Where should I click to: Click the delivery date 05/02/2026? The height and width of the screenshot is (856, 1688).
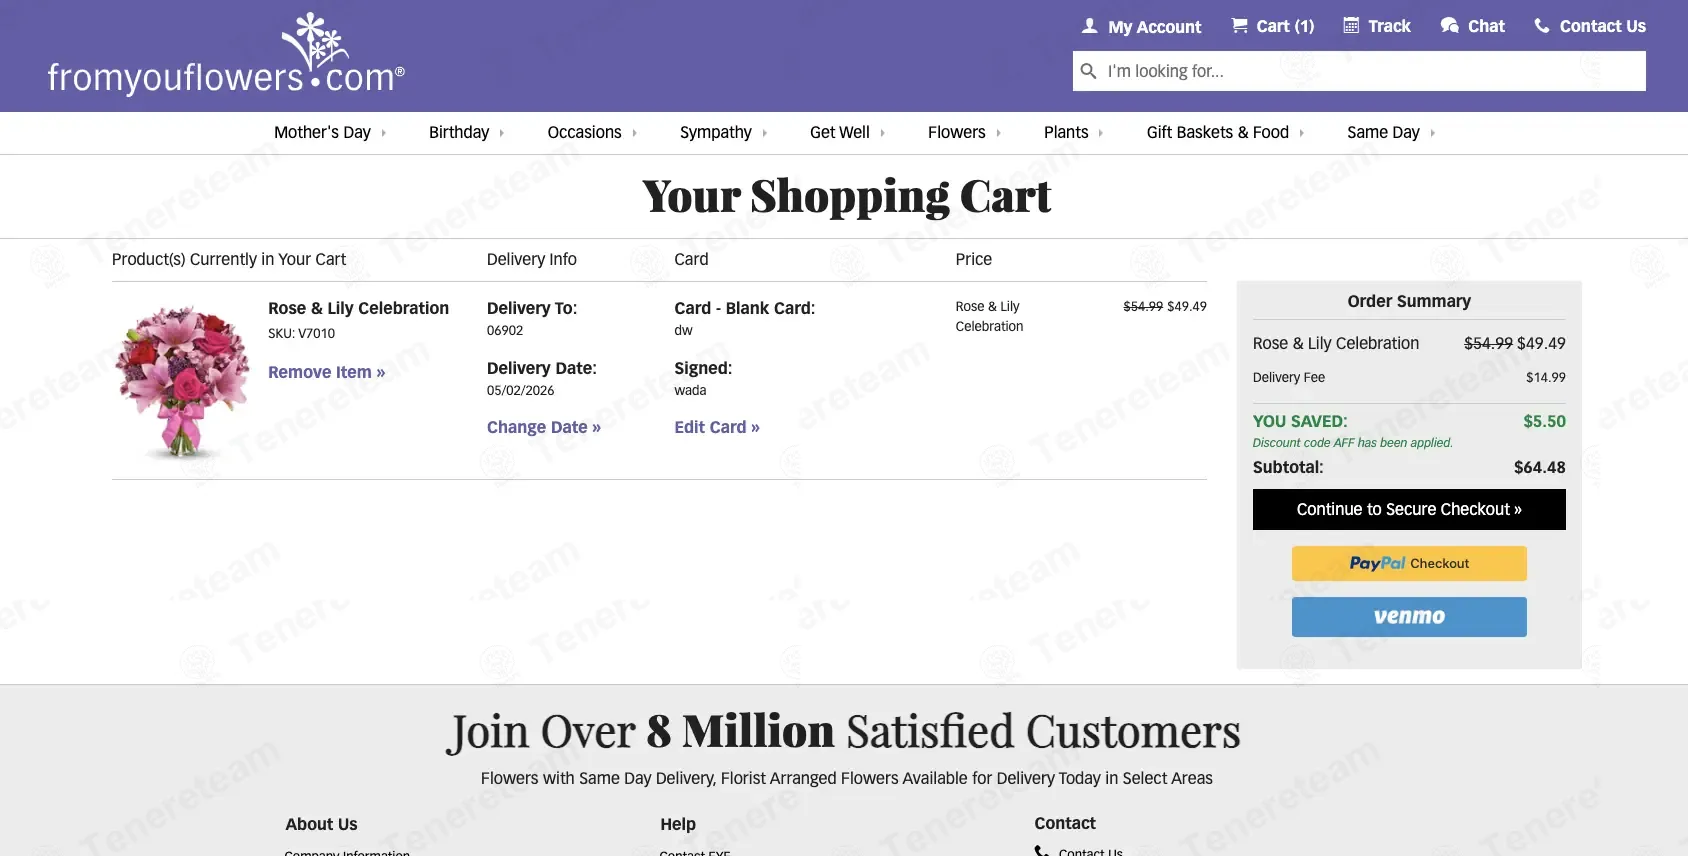coord(520,390)
